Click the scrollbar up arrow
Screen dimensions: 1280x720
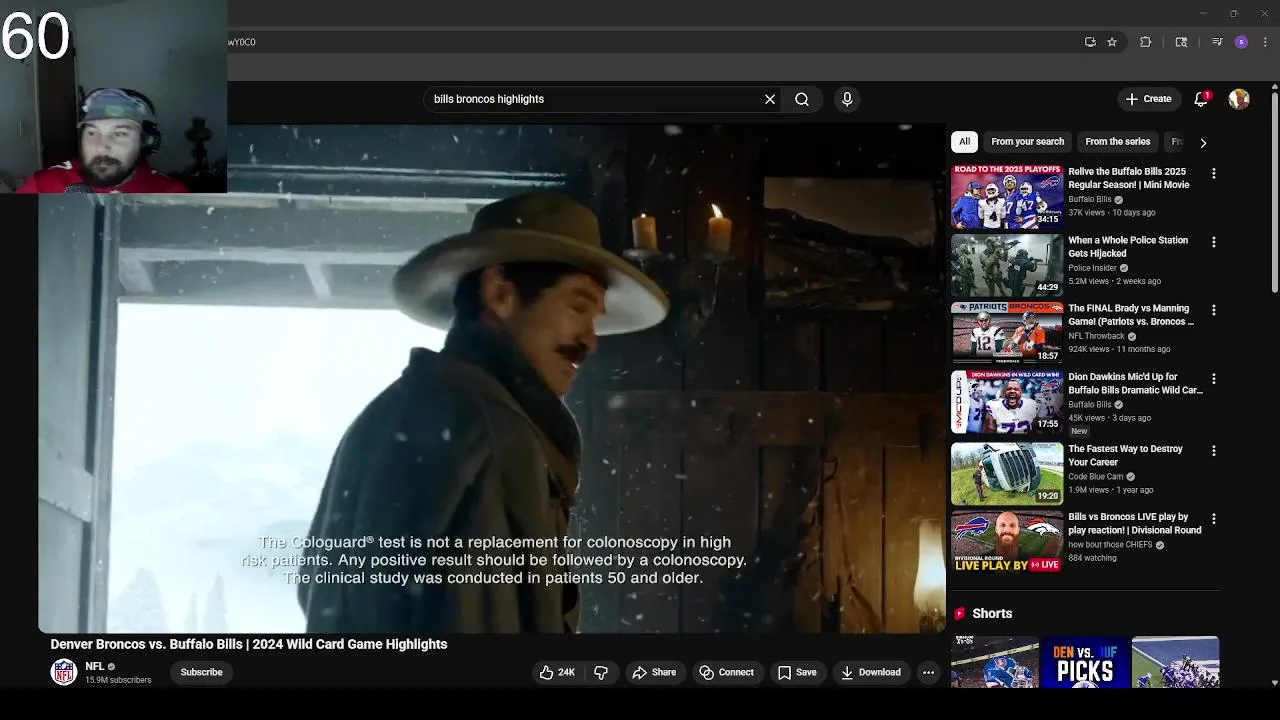coord(1274,88)
